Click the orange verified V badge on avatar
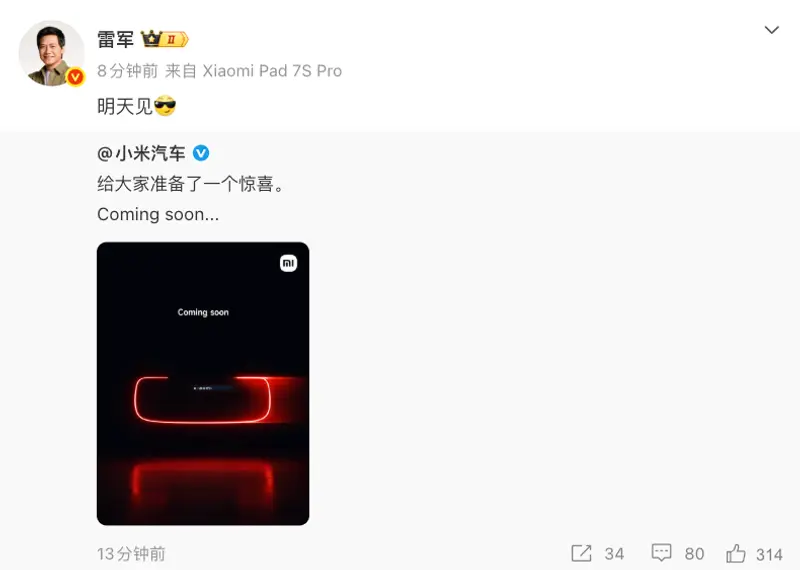 (x=76, y=77)
